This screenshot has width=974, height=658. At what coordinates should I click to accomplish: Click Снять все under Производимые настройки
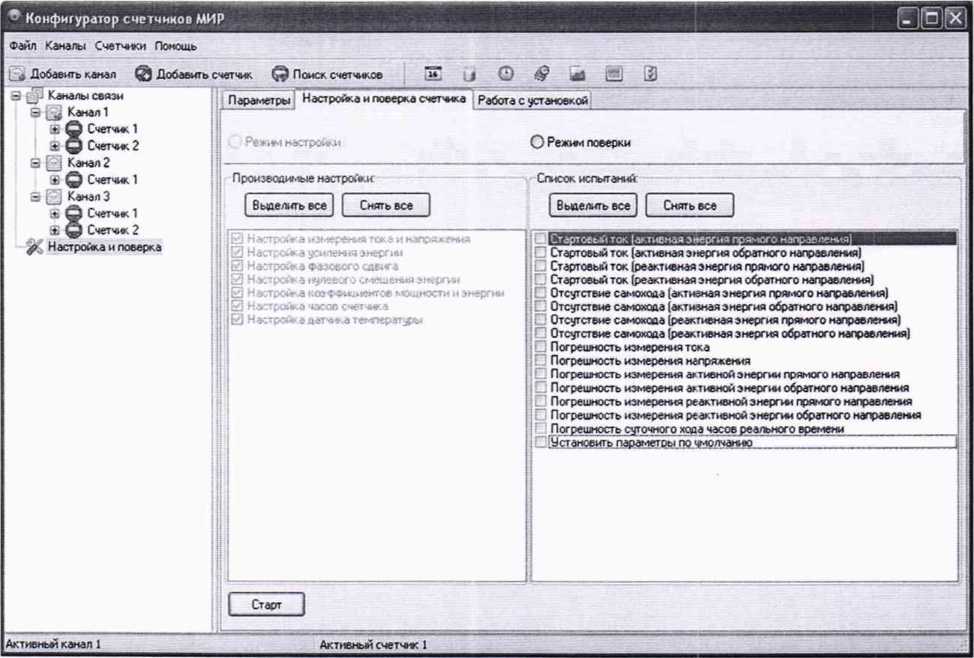coord(386,205)
